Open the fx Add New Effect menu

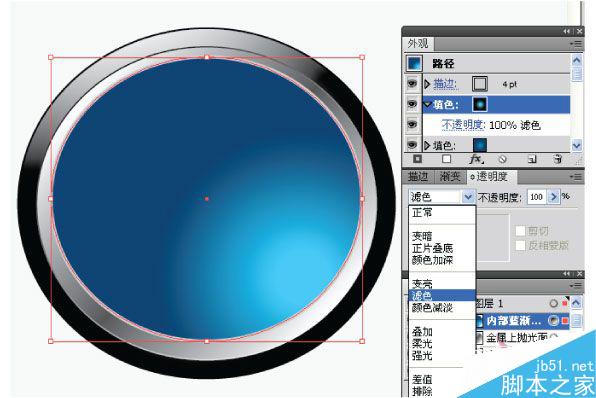[x=476, y=159]
